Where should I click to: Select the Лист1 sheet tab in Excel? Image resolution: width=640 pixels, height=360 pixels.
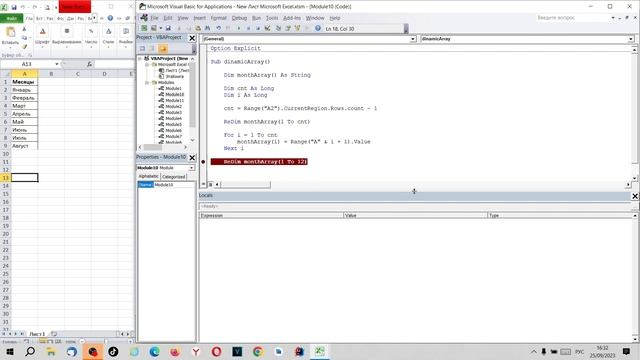[x=38, y=334]
